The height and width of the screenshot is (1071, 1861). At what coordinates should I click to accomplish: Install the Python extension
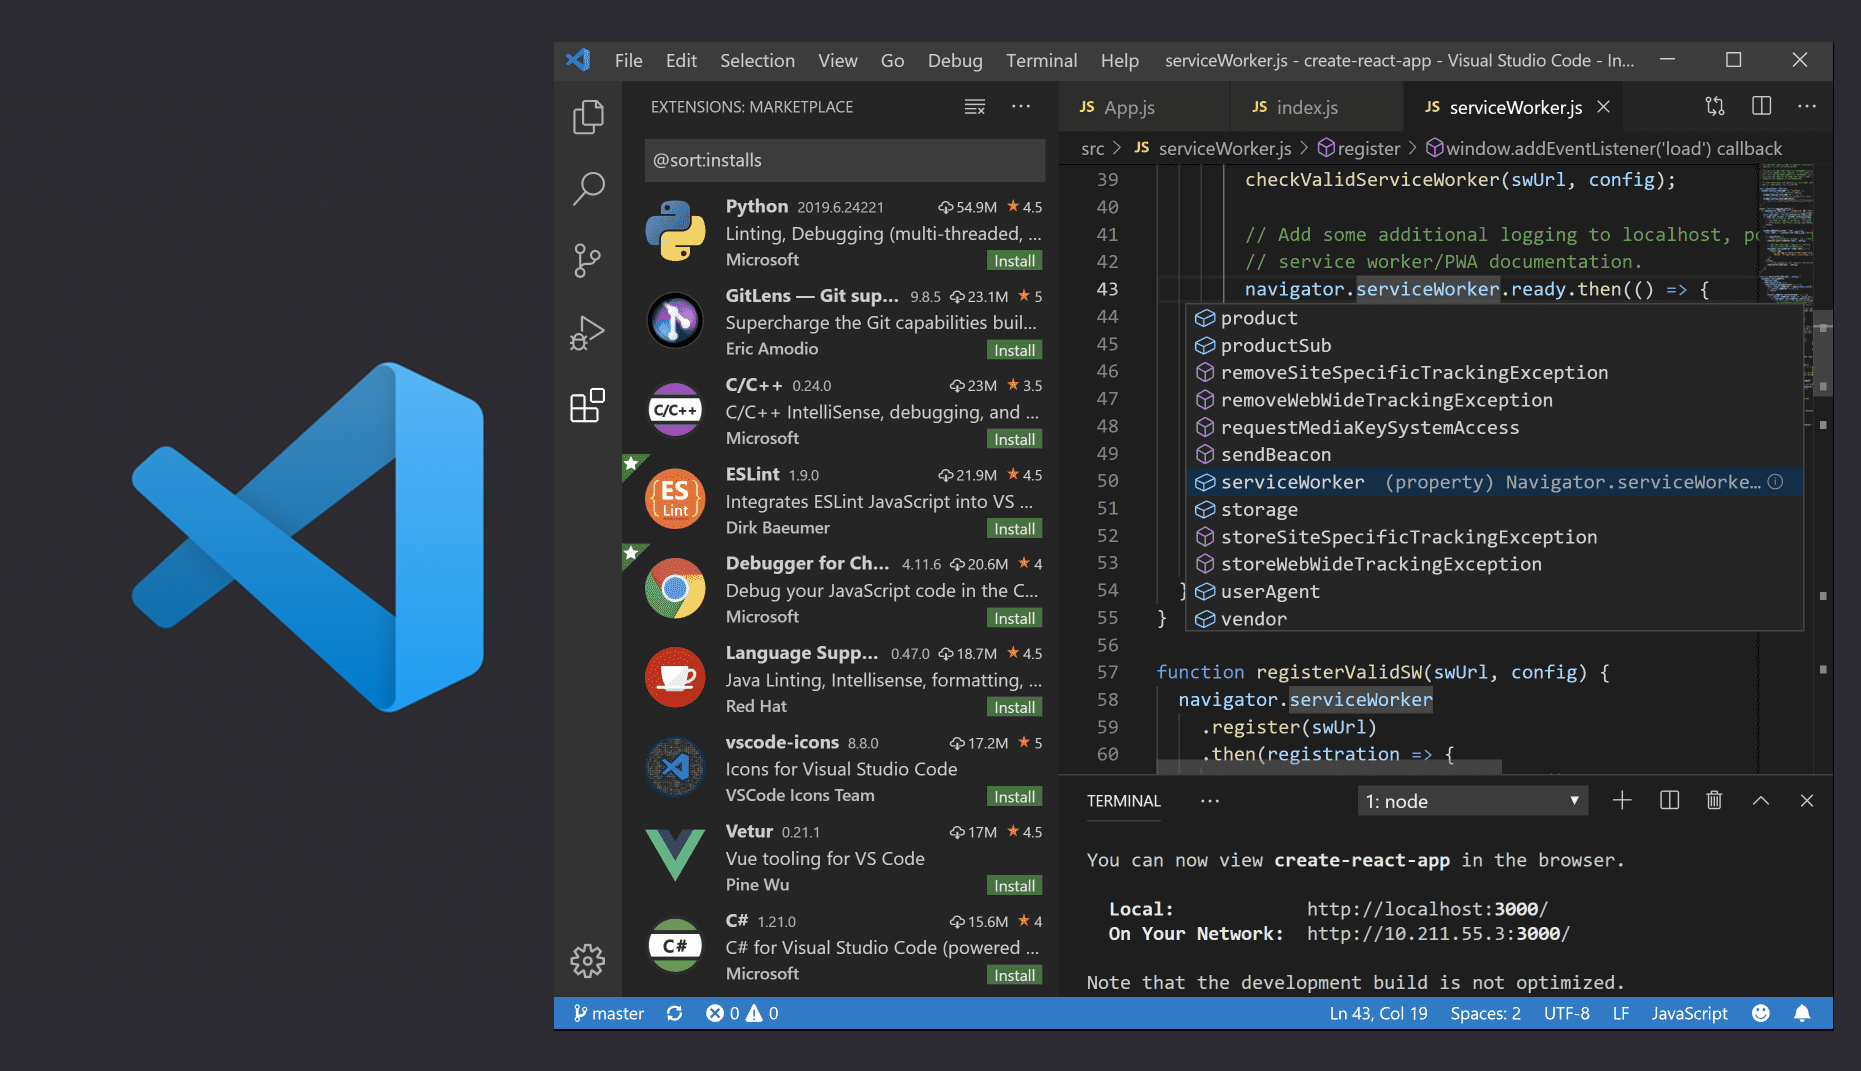[x=1014, y=260]
